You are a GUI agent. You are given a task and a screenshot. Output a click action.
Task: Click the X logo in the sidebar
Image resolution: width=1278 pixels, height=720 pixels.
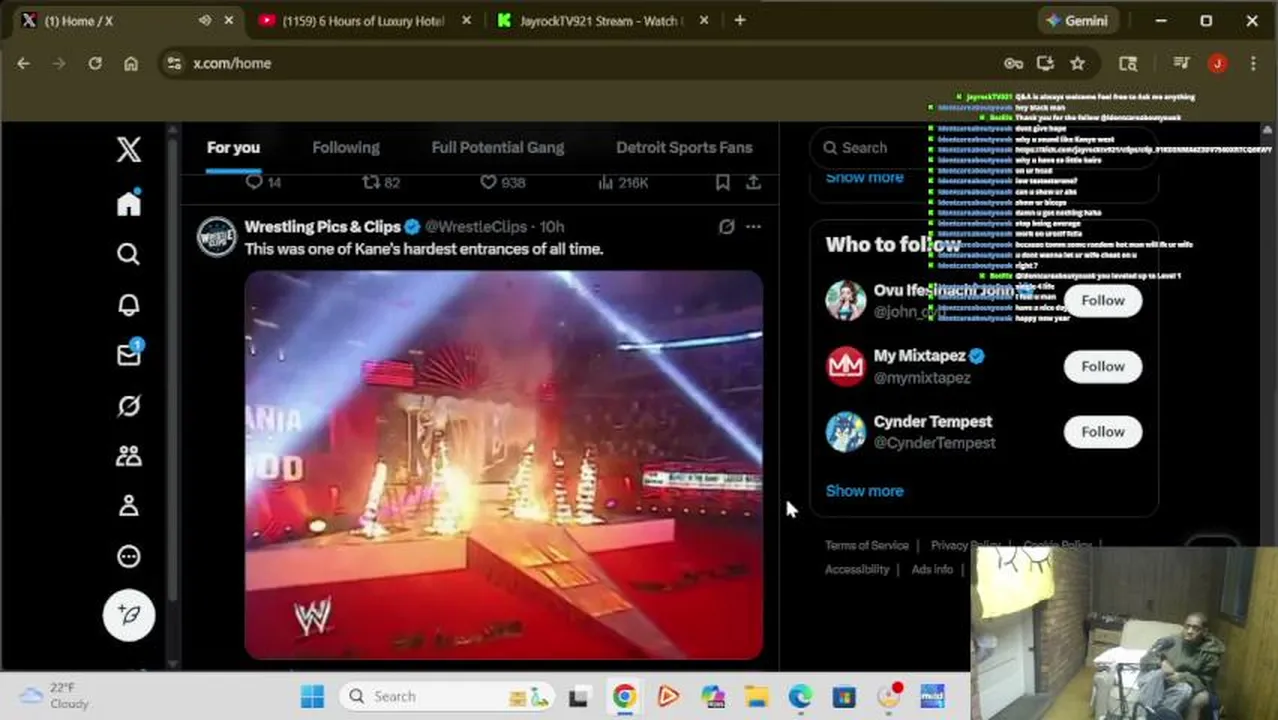coord(129,150)
